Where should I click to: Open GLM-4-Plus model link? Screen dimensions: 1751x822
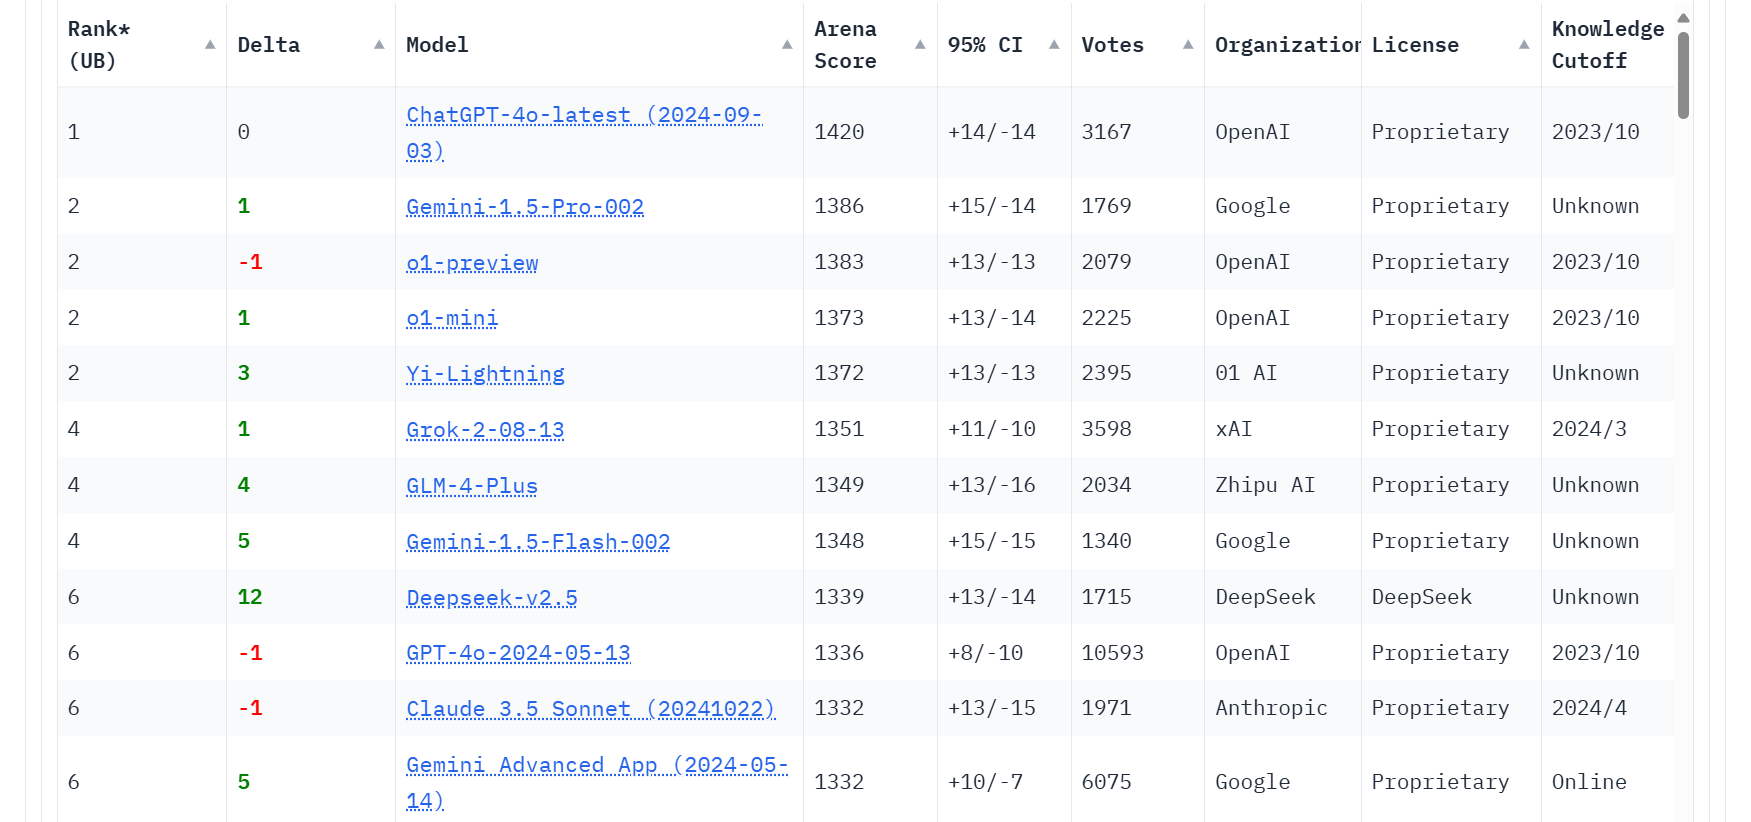[472, 486]
